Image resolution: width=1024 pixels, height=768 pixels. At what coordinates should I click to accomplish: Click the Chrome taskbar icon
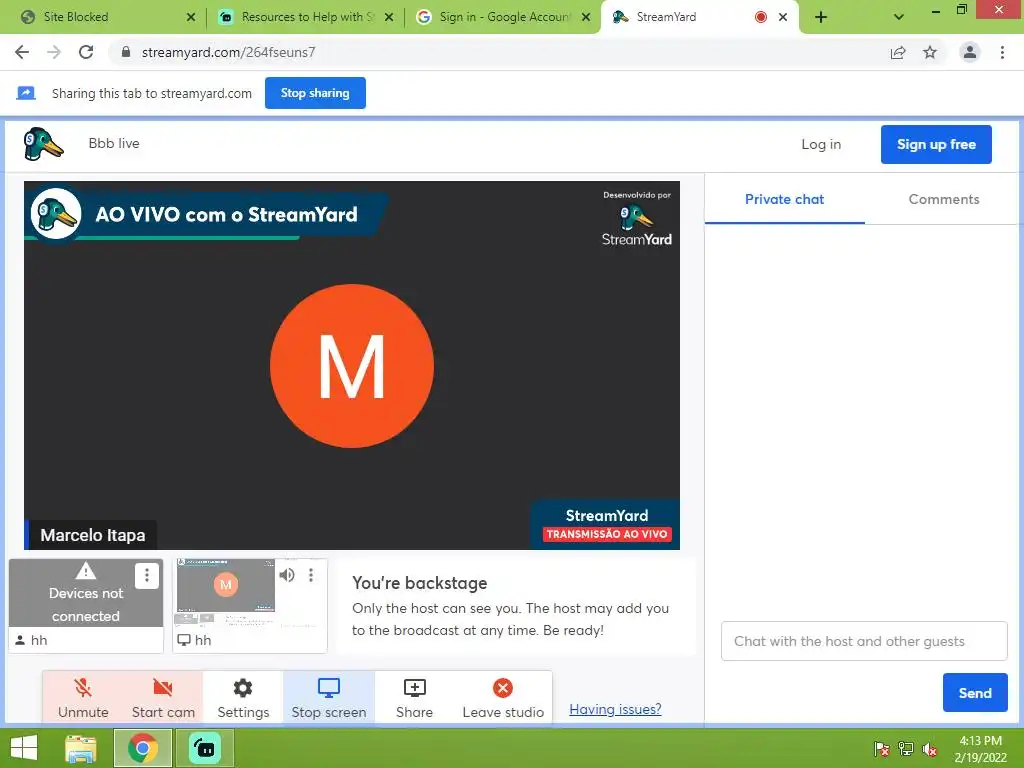(x=143, y=748)
